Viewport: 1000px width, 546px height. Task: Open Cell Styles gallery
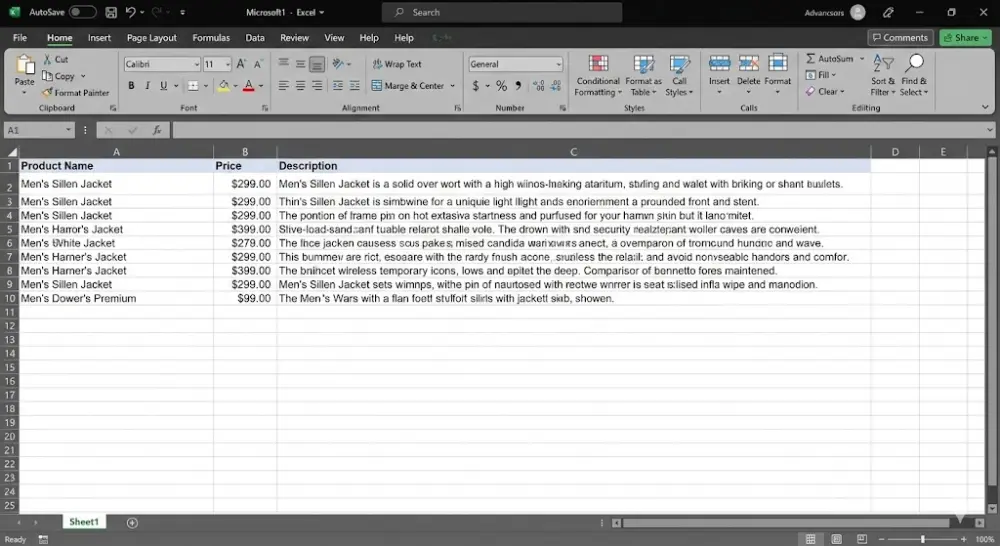pos(679,76)
